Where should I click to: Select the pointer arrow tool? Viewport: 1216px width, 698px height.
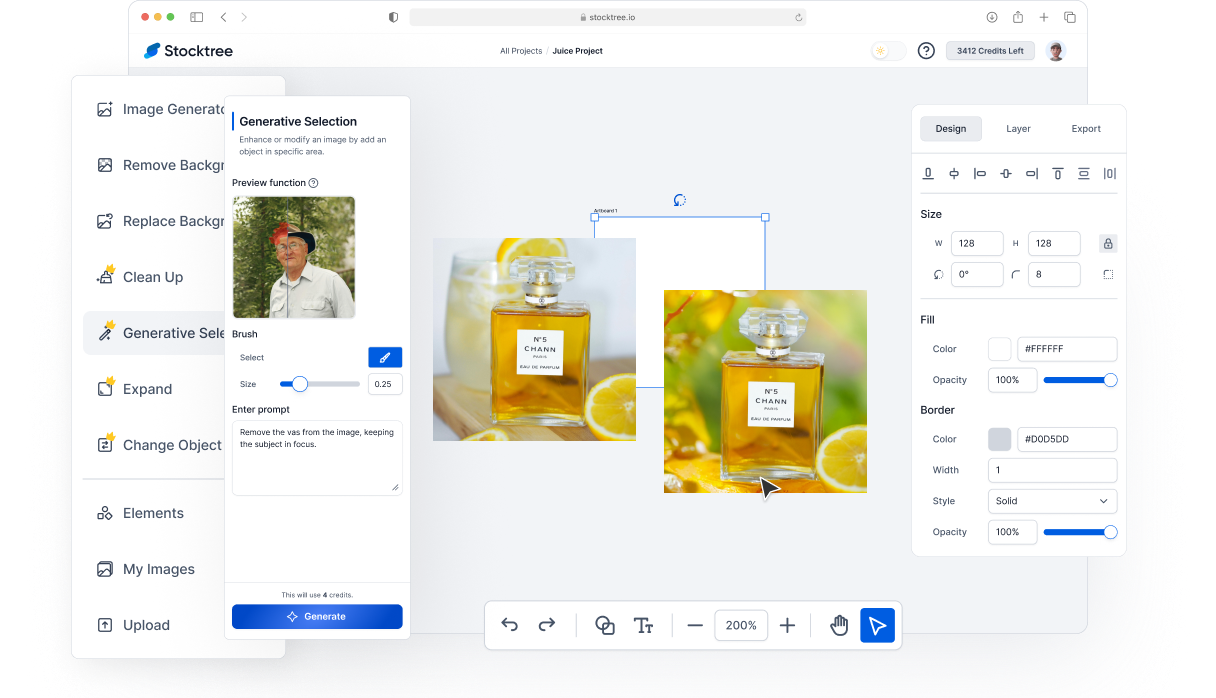(x=877, y=625)
